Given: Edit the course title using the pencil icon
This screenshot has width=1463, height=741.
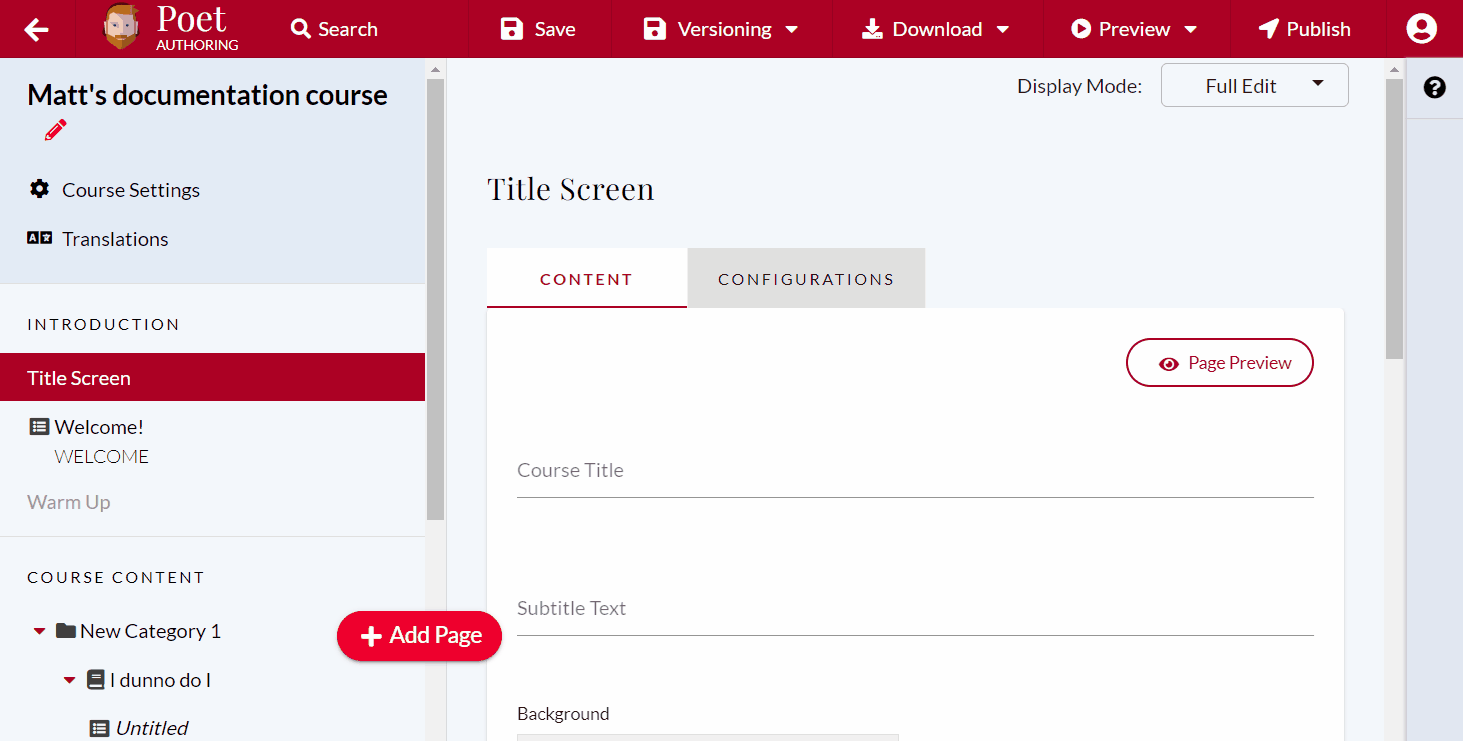Looking at the screenshot, I should [x=55, y=130].
